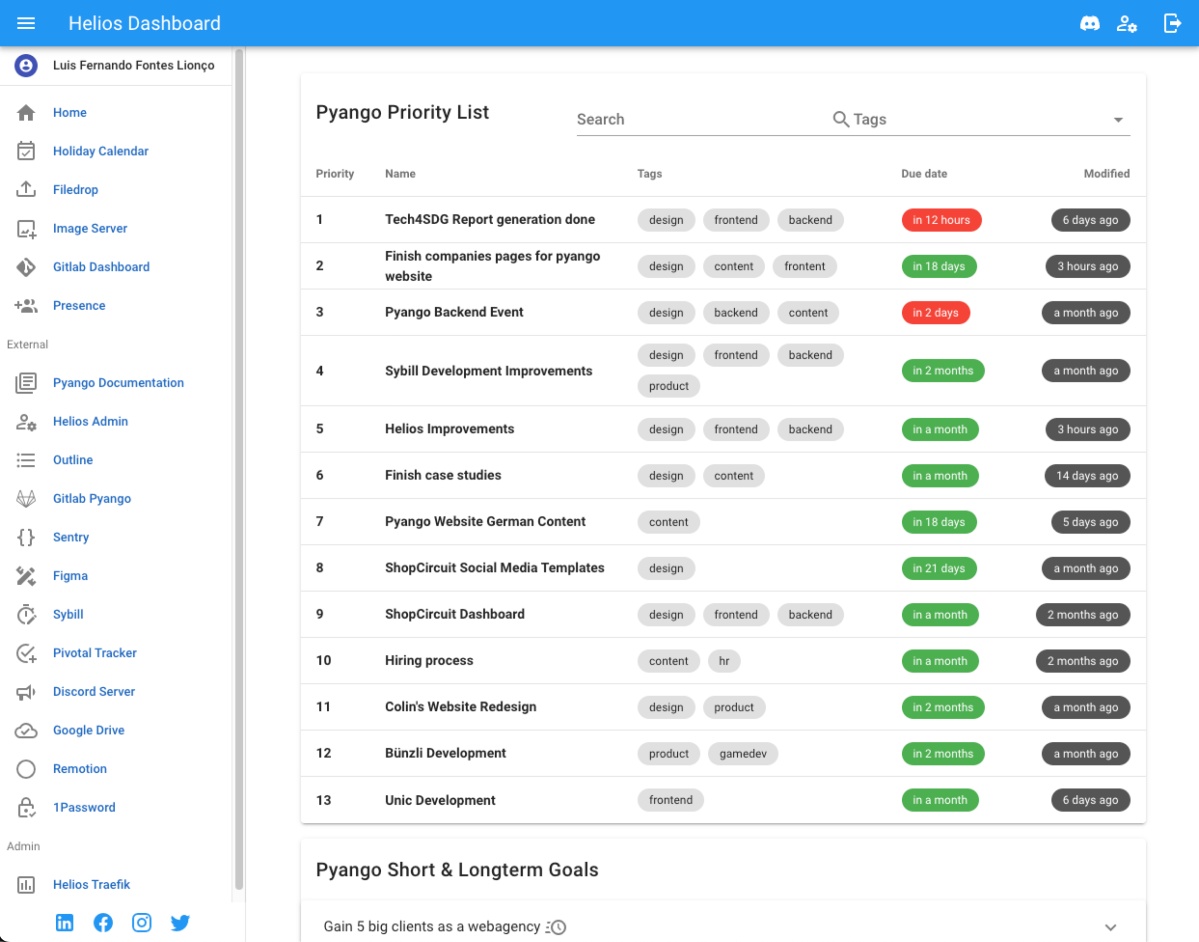Click the search magnifier icon
Viewport: 1199px width, 942px height.
840,119
